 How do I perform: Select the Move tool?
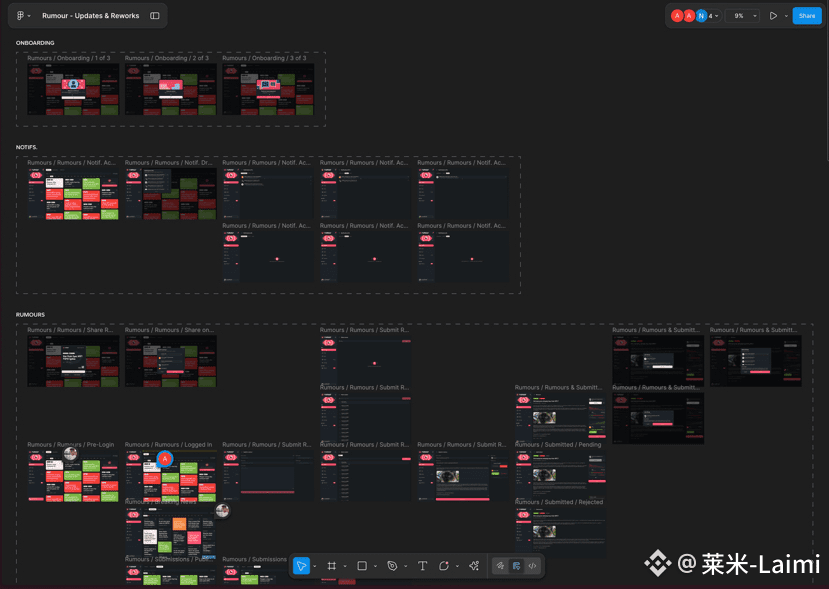point(301,566)
